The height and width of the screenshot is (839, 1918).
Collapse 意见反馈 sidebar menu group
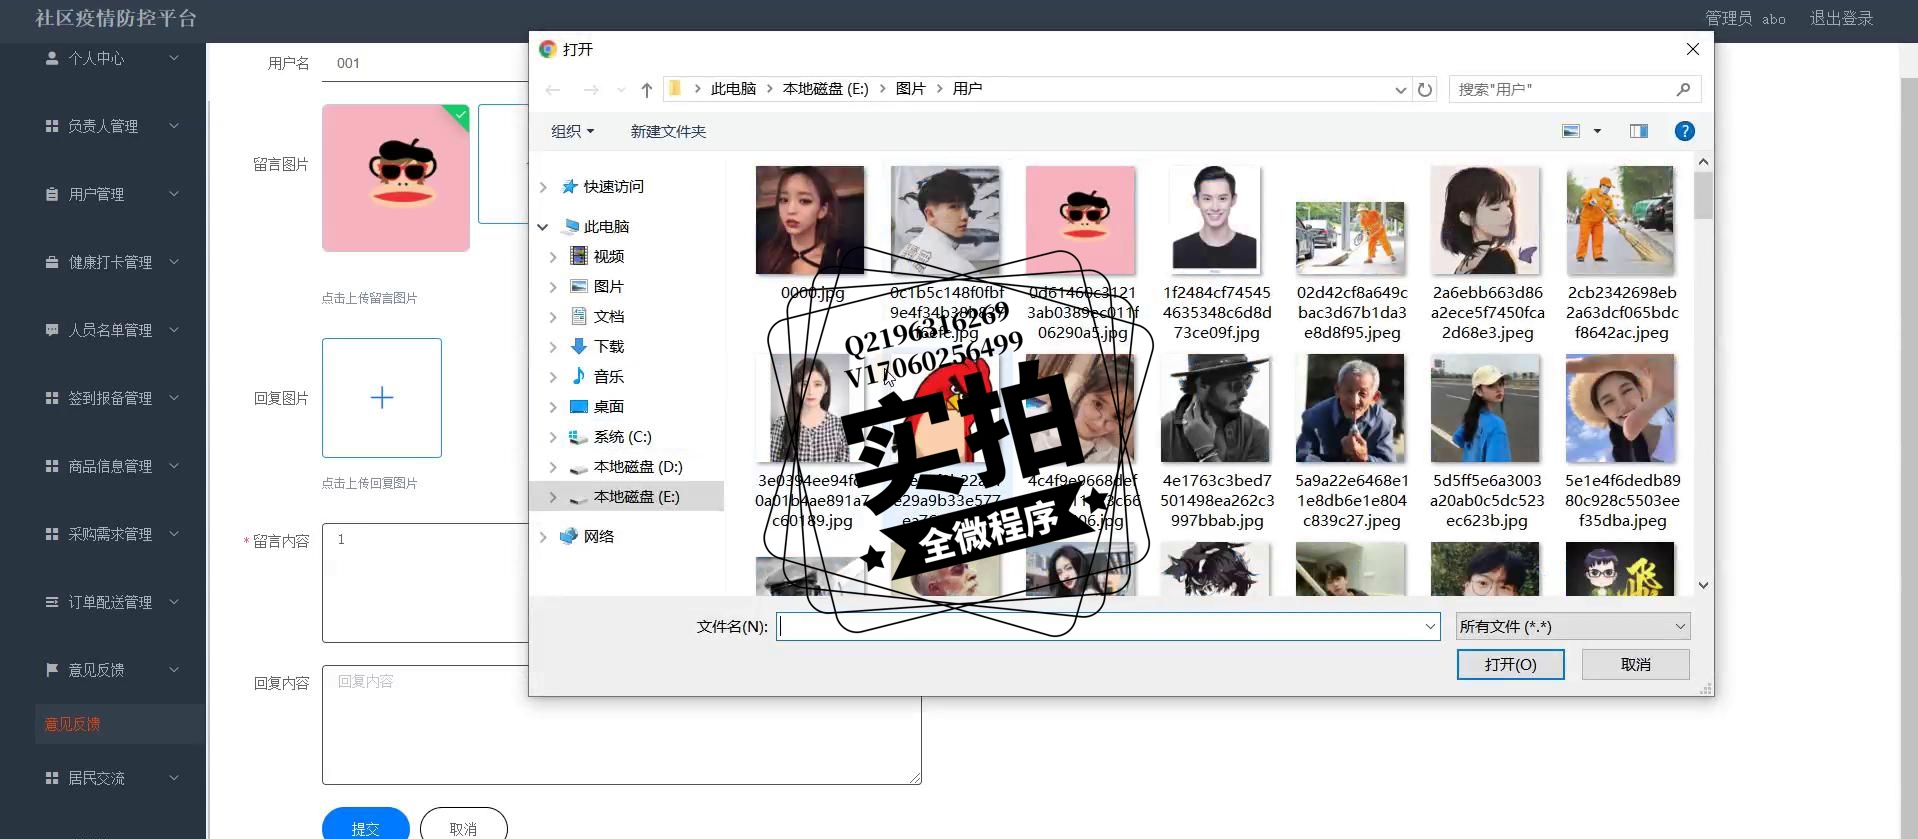(112, 670)
